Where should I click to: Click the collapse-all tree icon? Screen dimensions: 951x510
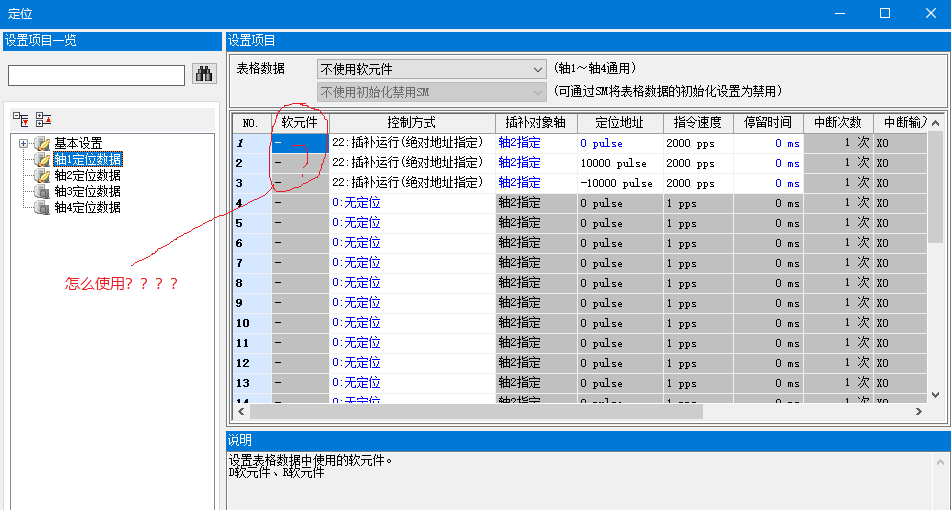pos(43,118)
